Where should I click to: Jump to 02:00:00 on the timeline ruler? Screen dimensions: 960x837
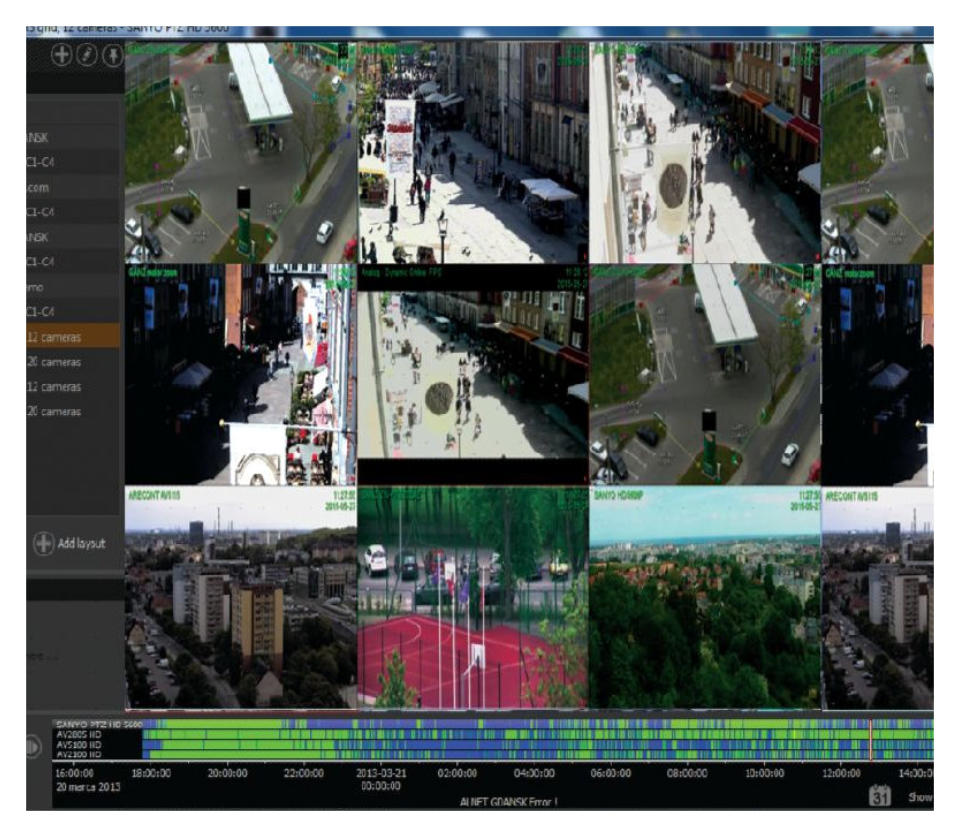(x=456, y=773)
